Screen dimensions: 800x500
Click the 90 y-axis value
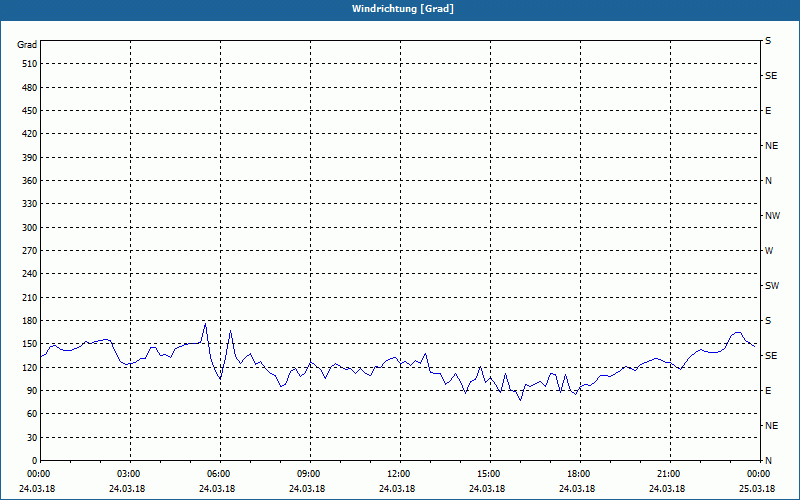[32, 391]
